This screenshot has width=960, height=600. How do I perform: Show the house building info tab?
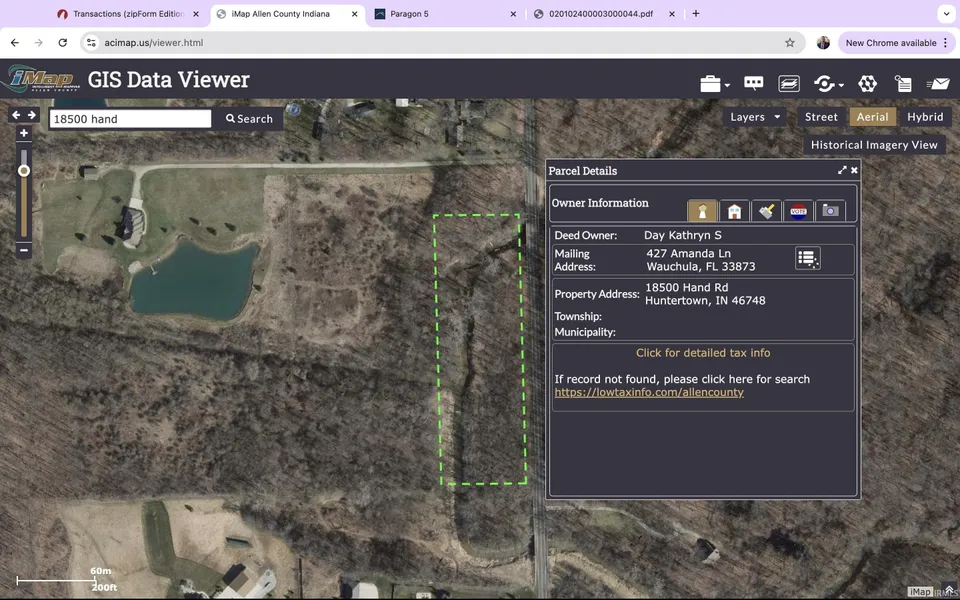[734, 211]
